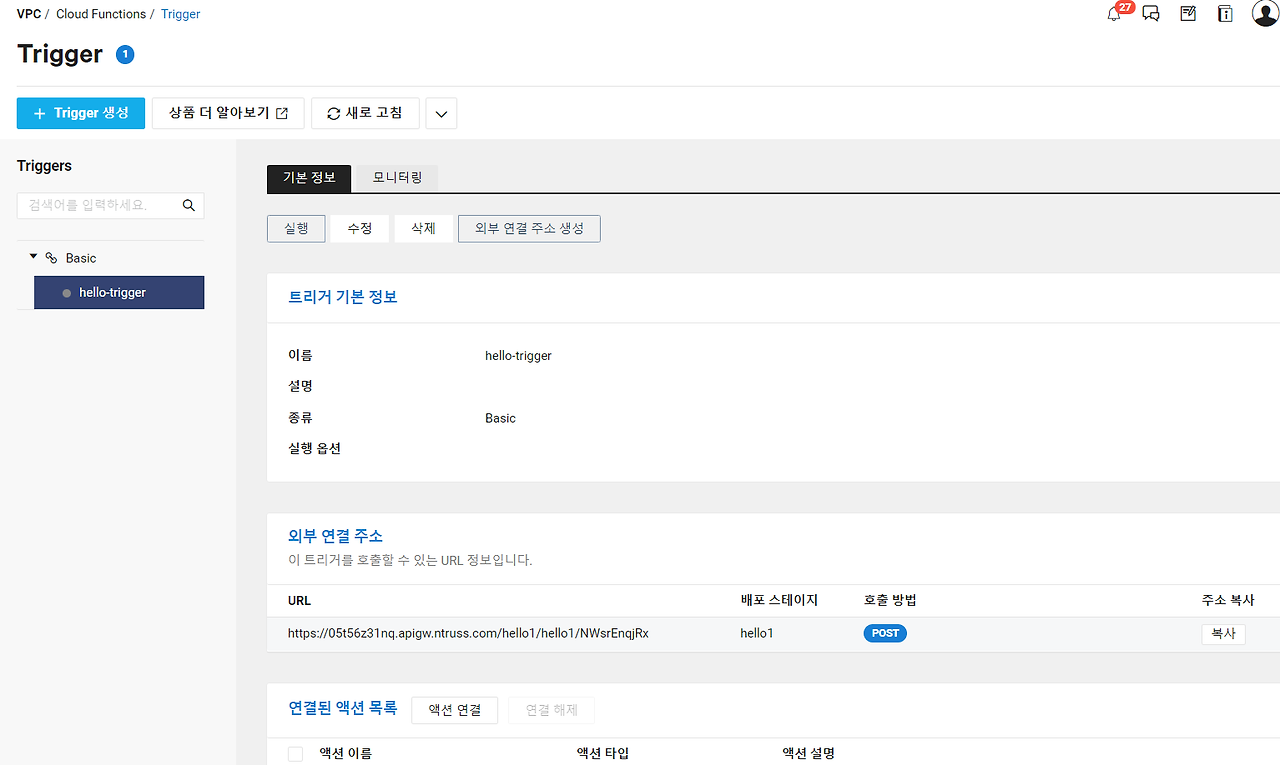This screenshot has width=1280, height=765.
Task: Click the trigger count badge
Action: (x=125, y=54)
